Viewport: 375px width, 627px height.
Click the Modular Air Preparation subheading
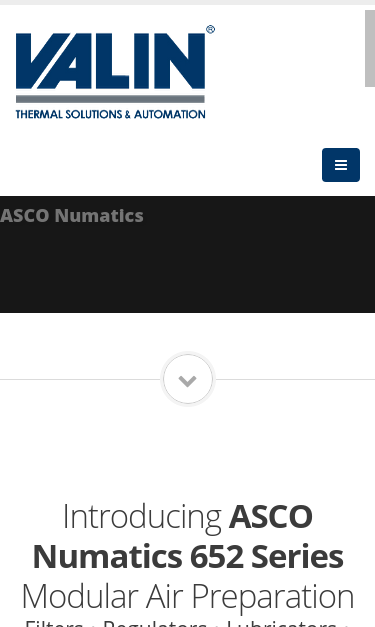click(x=188, y=597)
